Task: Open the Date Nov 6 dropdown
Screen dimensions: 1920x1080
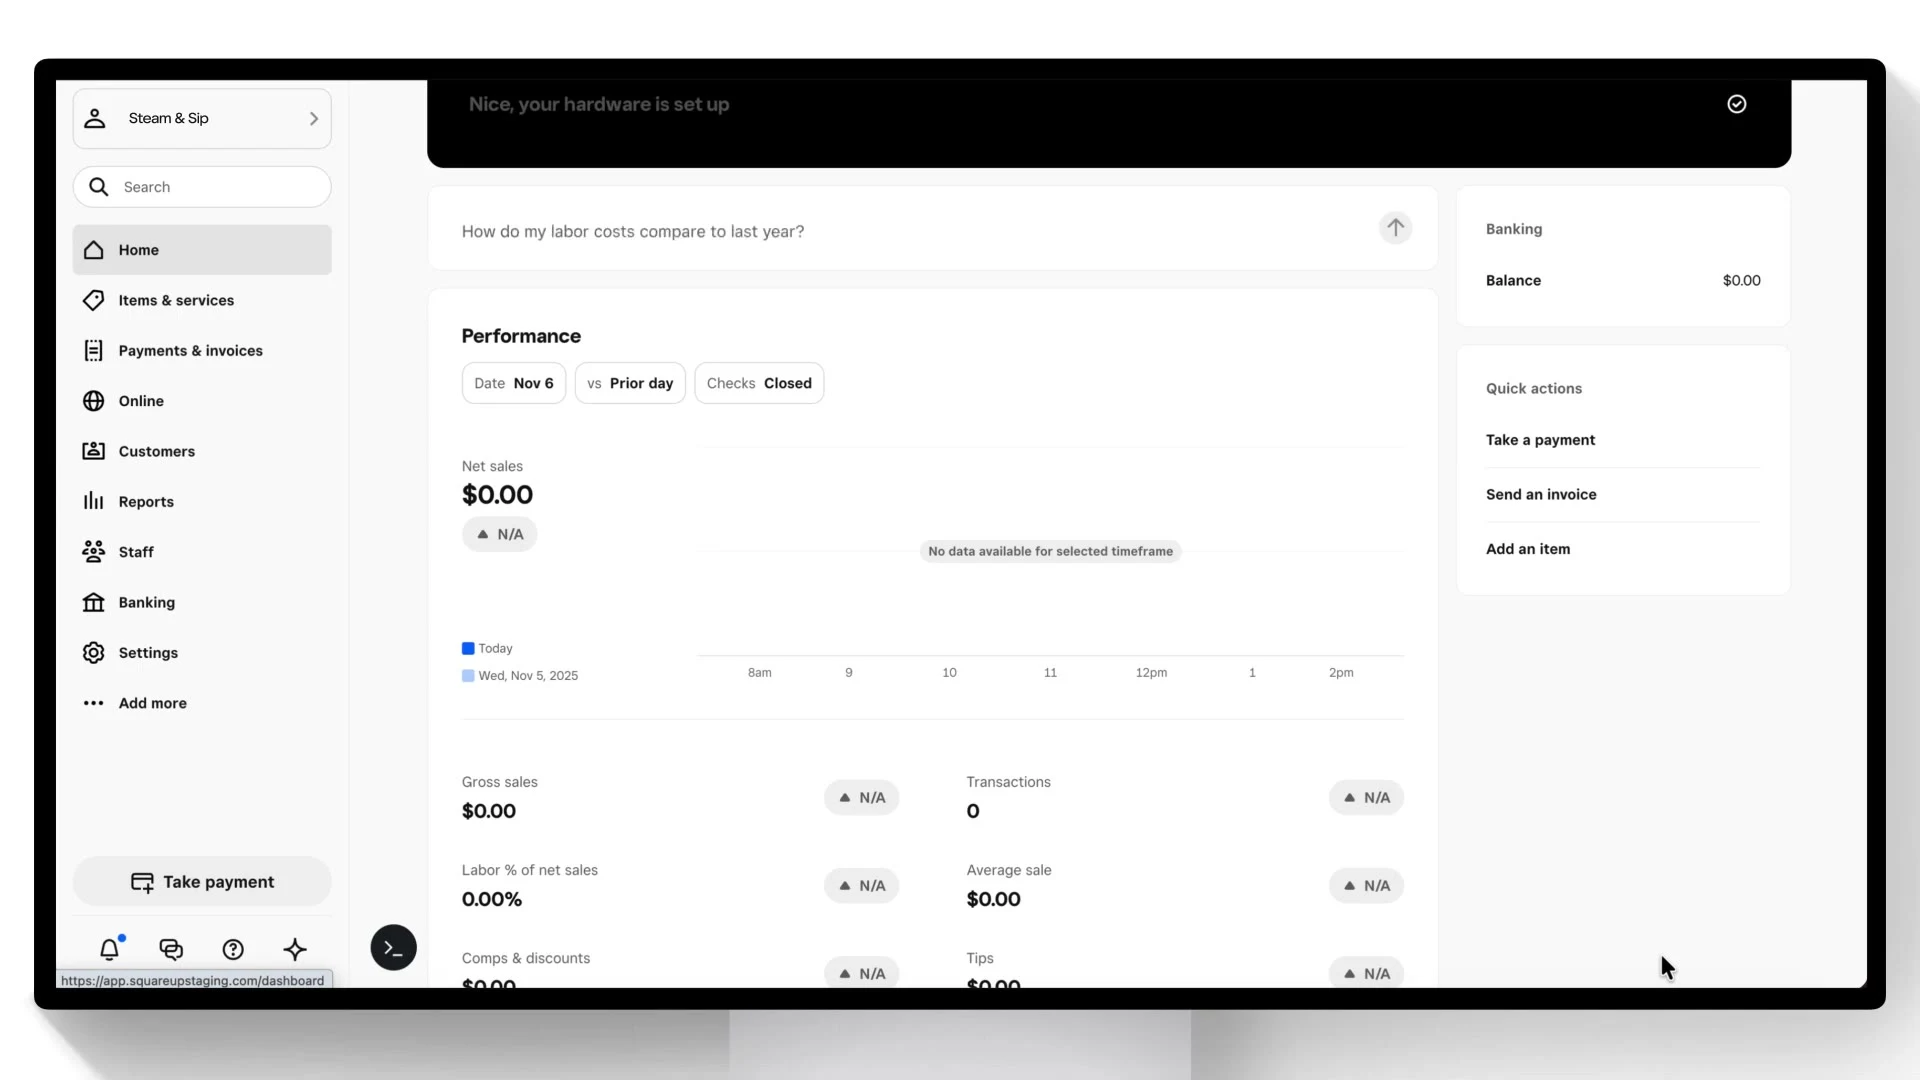Action: point(513,383)
